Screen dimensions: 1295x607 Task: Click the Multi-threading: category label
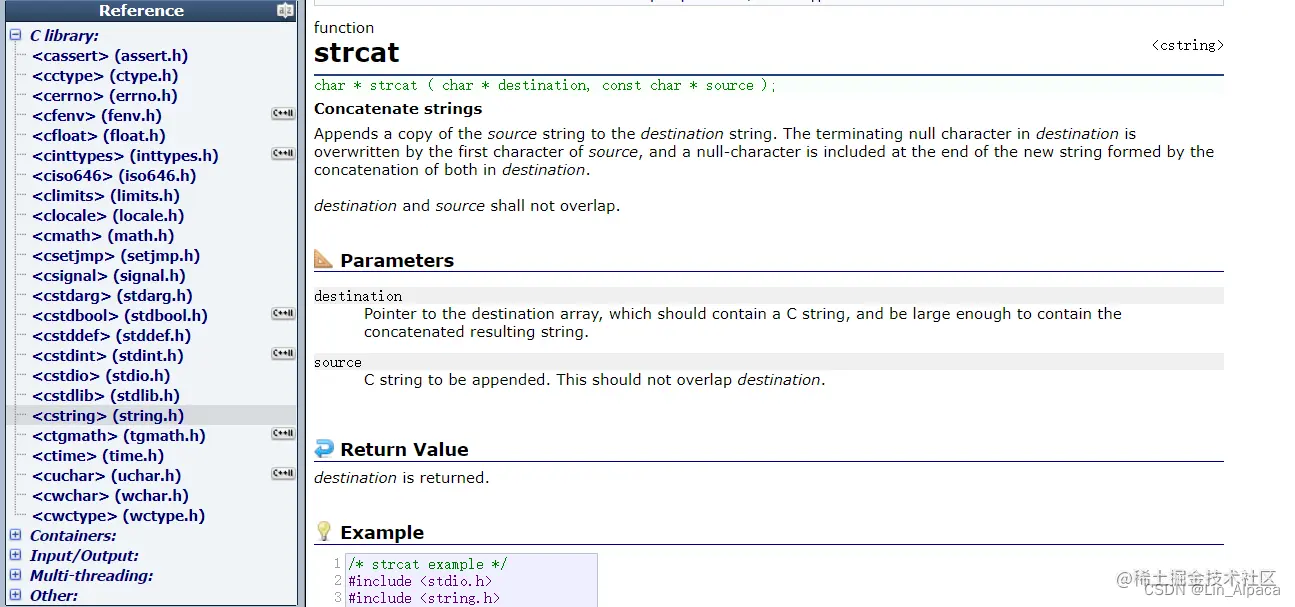(92, 576)
